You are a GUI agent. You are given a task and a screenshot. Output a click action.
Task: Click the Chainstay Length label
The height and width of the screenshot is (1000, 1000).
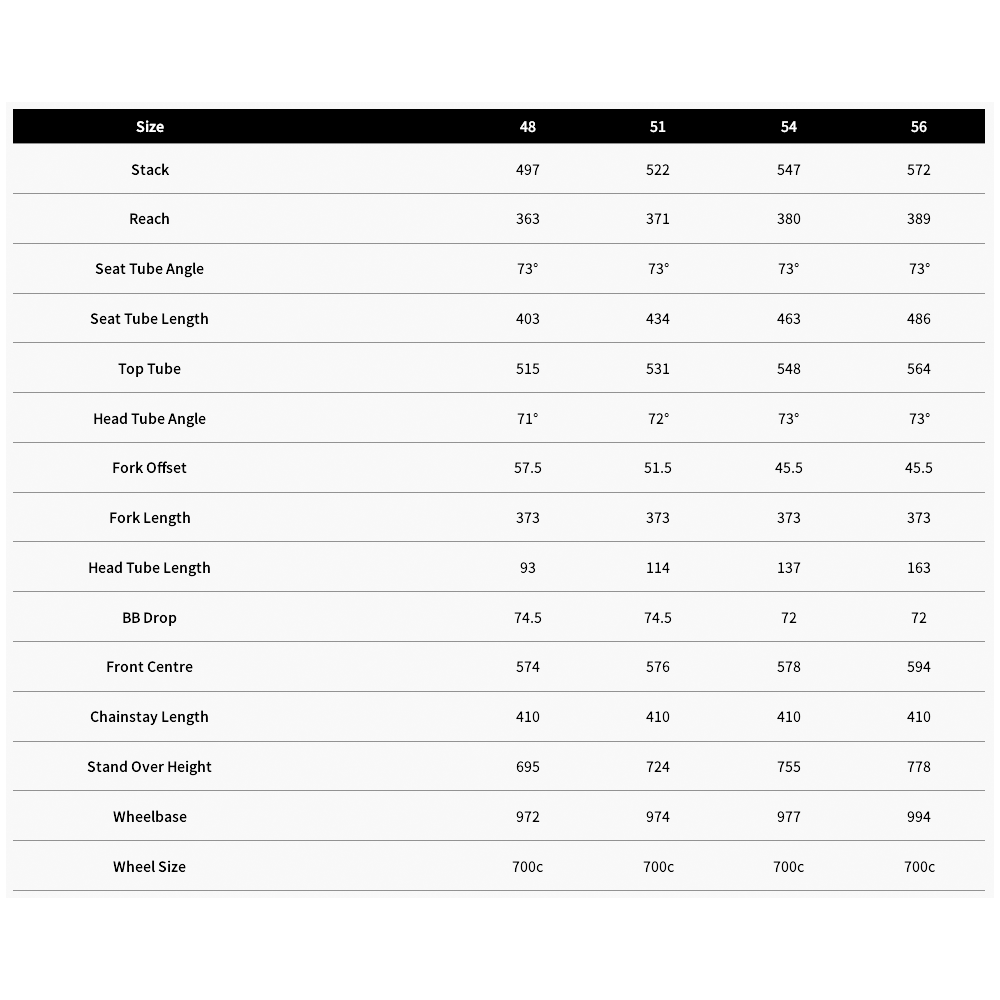149,717
